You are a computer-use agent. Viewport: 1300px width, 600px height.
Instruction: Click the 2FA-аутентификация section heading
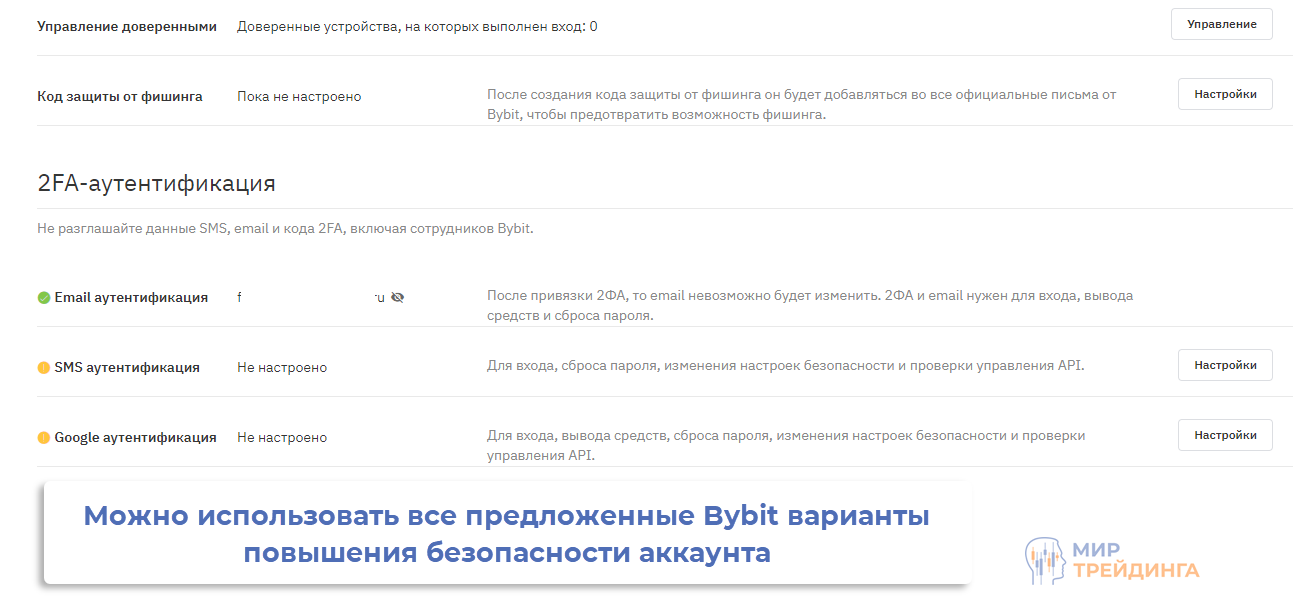tap(156, 184)
